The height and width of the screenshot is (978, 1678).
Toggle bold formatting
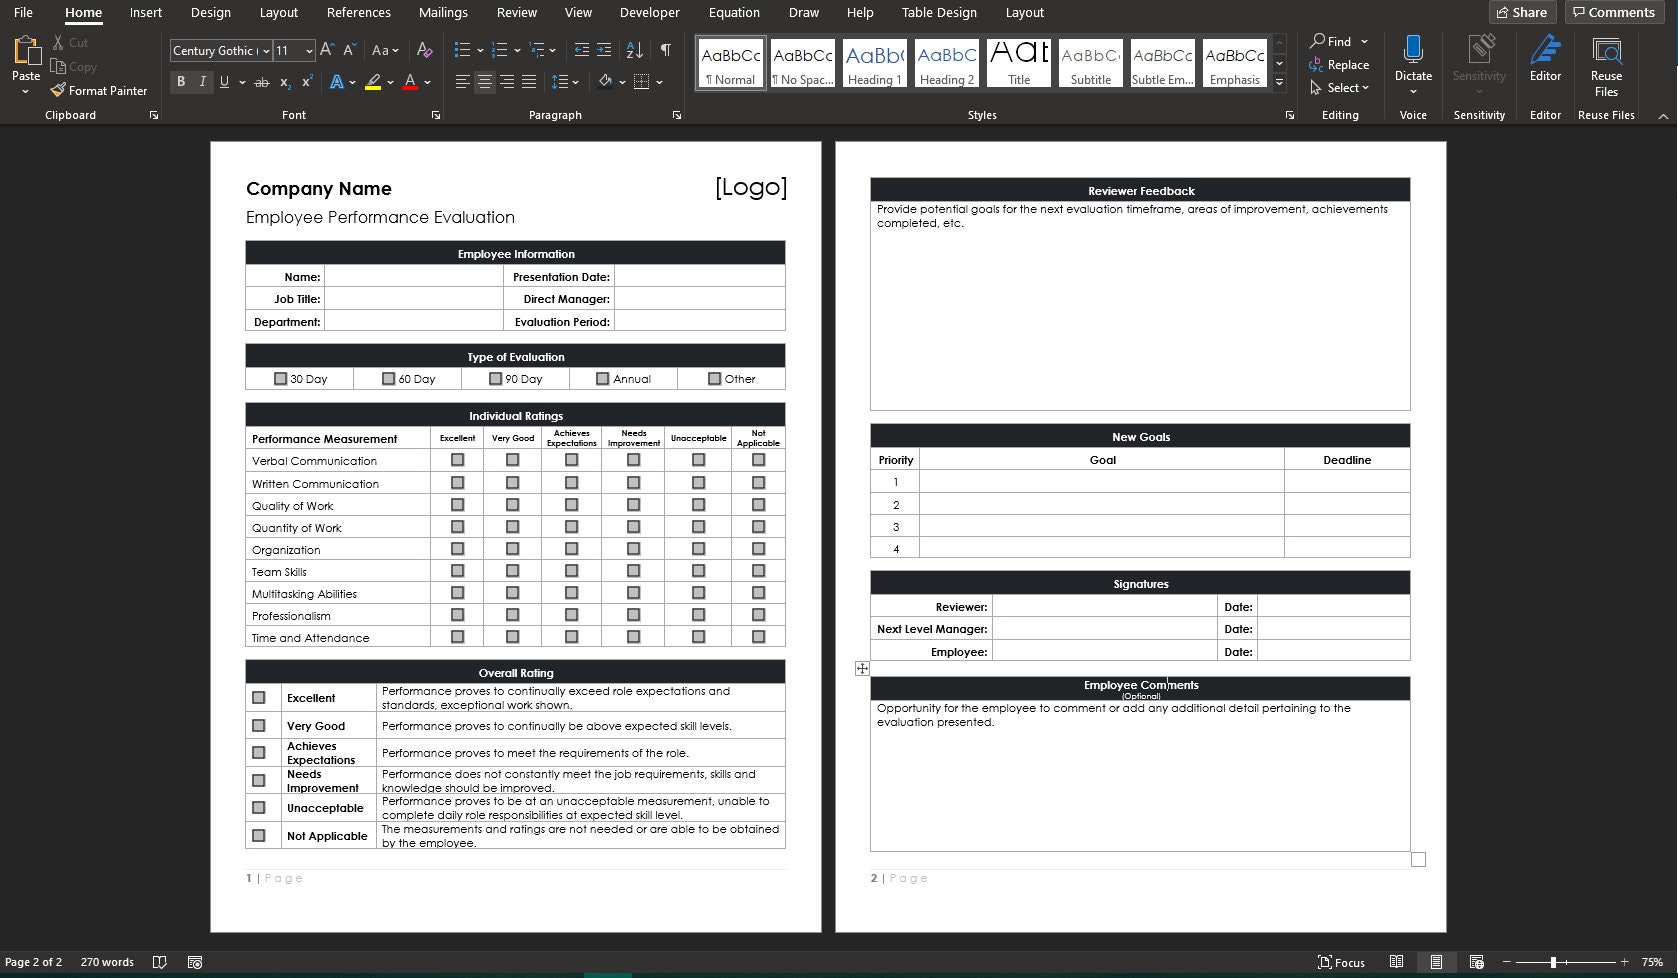(180, 82)
